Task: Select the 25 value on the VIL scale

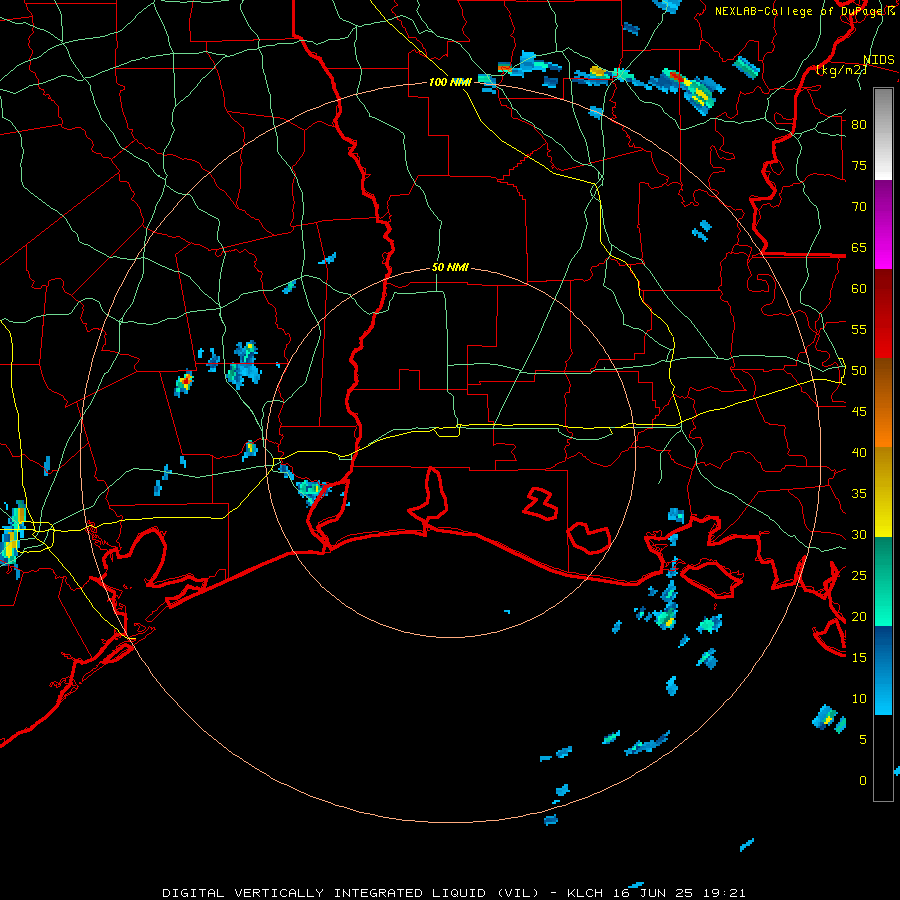Action: click(x=859, y=576)
